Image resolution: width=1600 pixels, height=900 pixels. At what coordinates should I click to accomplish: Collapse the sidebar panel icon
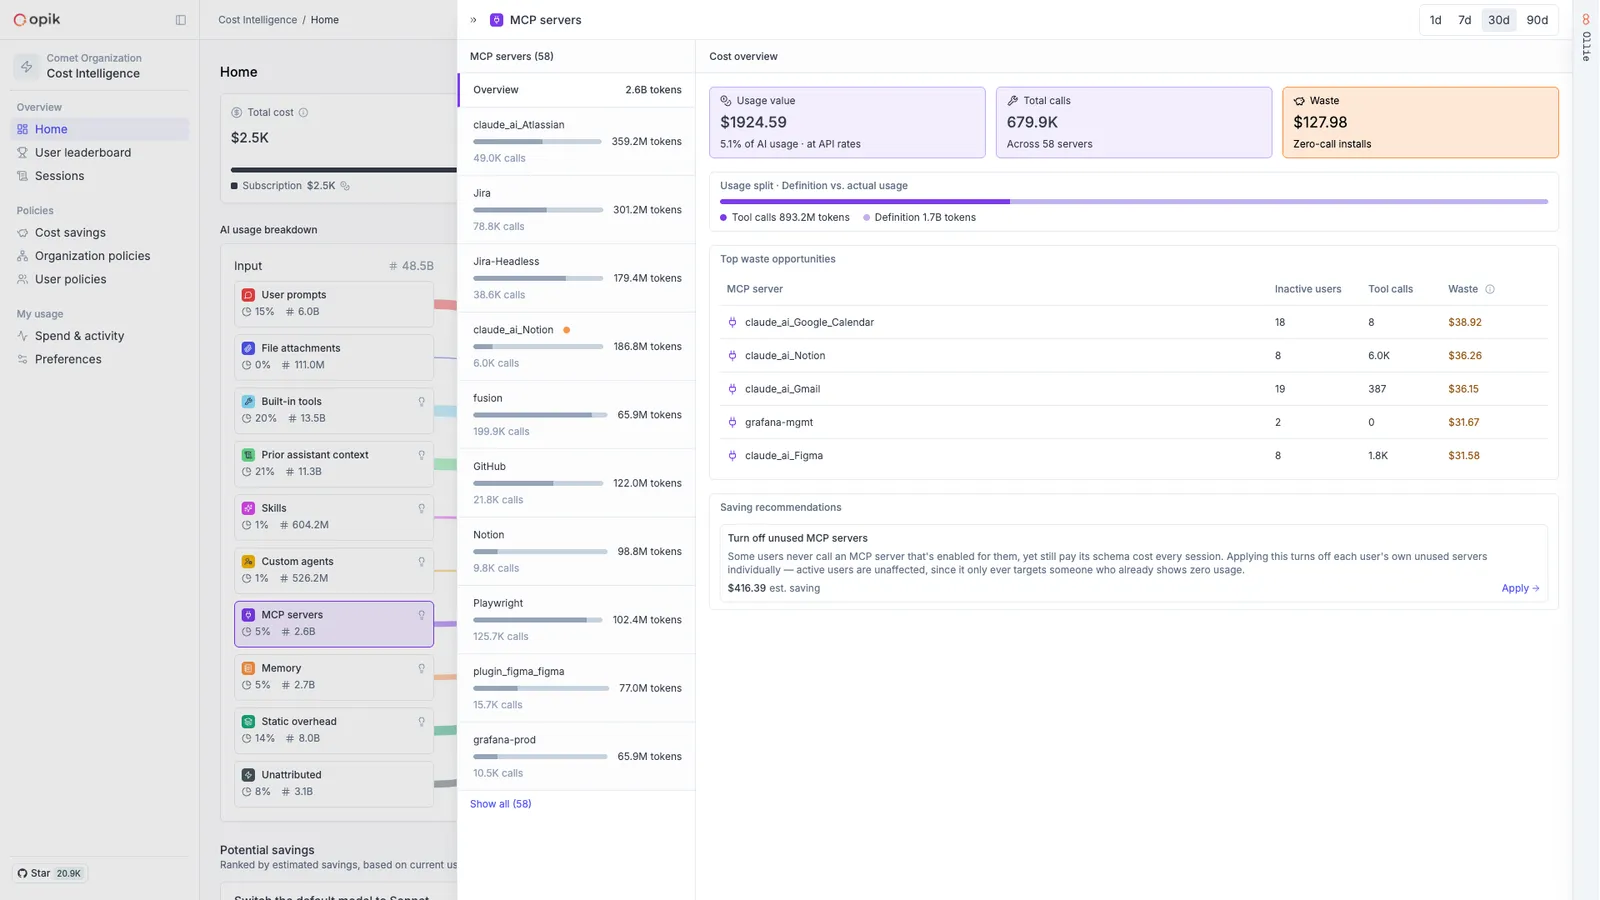pyautogui.click(x=181, y=20)
